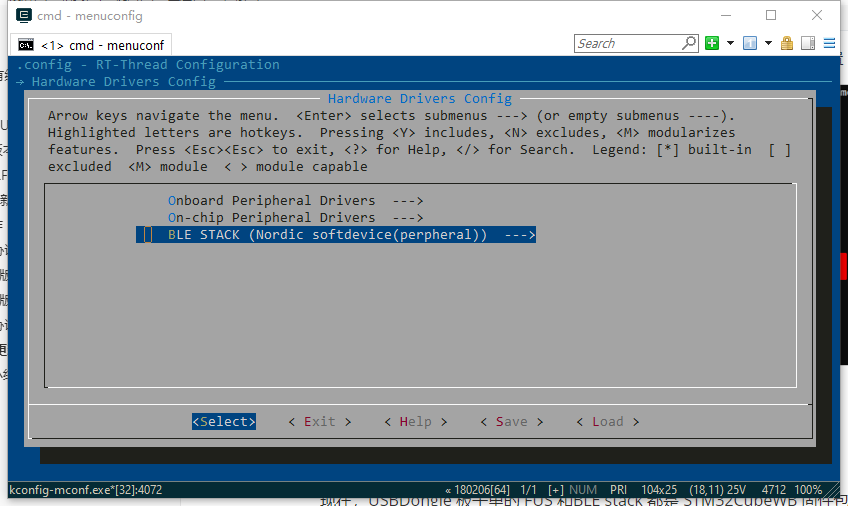Image resolution: width=848 pixels, height=506 pixels.
Task: Click the active console switcher icon
Action: pos(750,43)
